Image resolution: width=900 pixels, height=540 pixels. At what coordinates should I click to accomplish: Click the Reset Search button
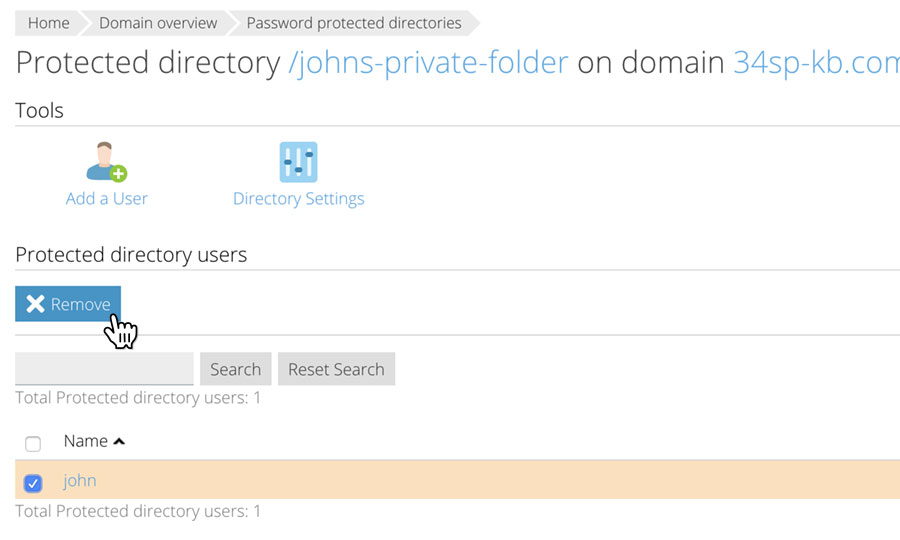point(336,369)
